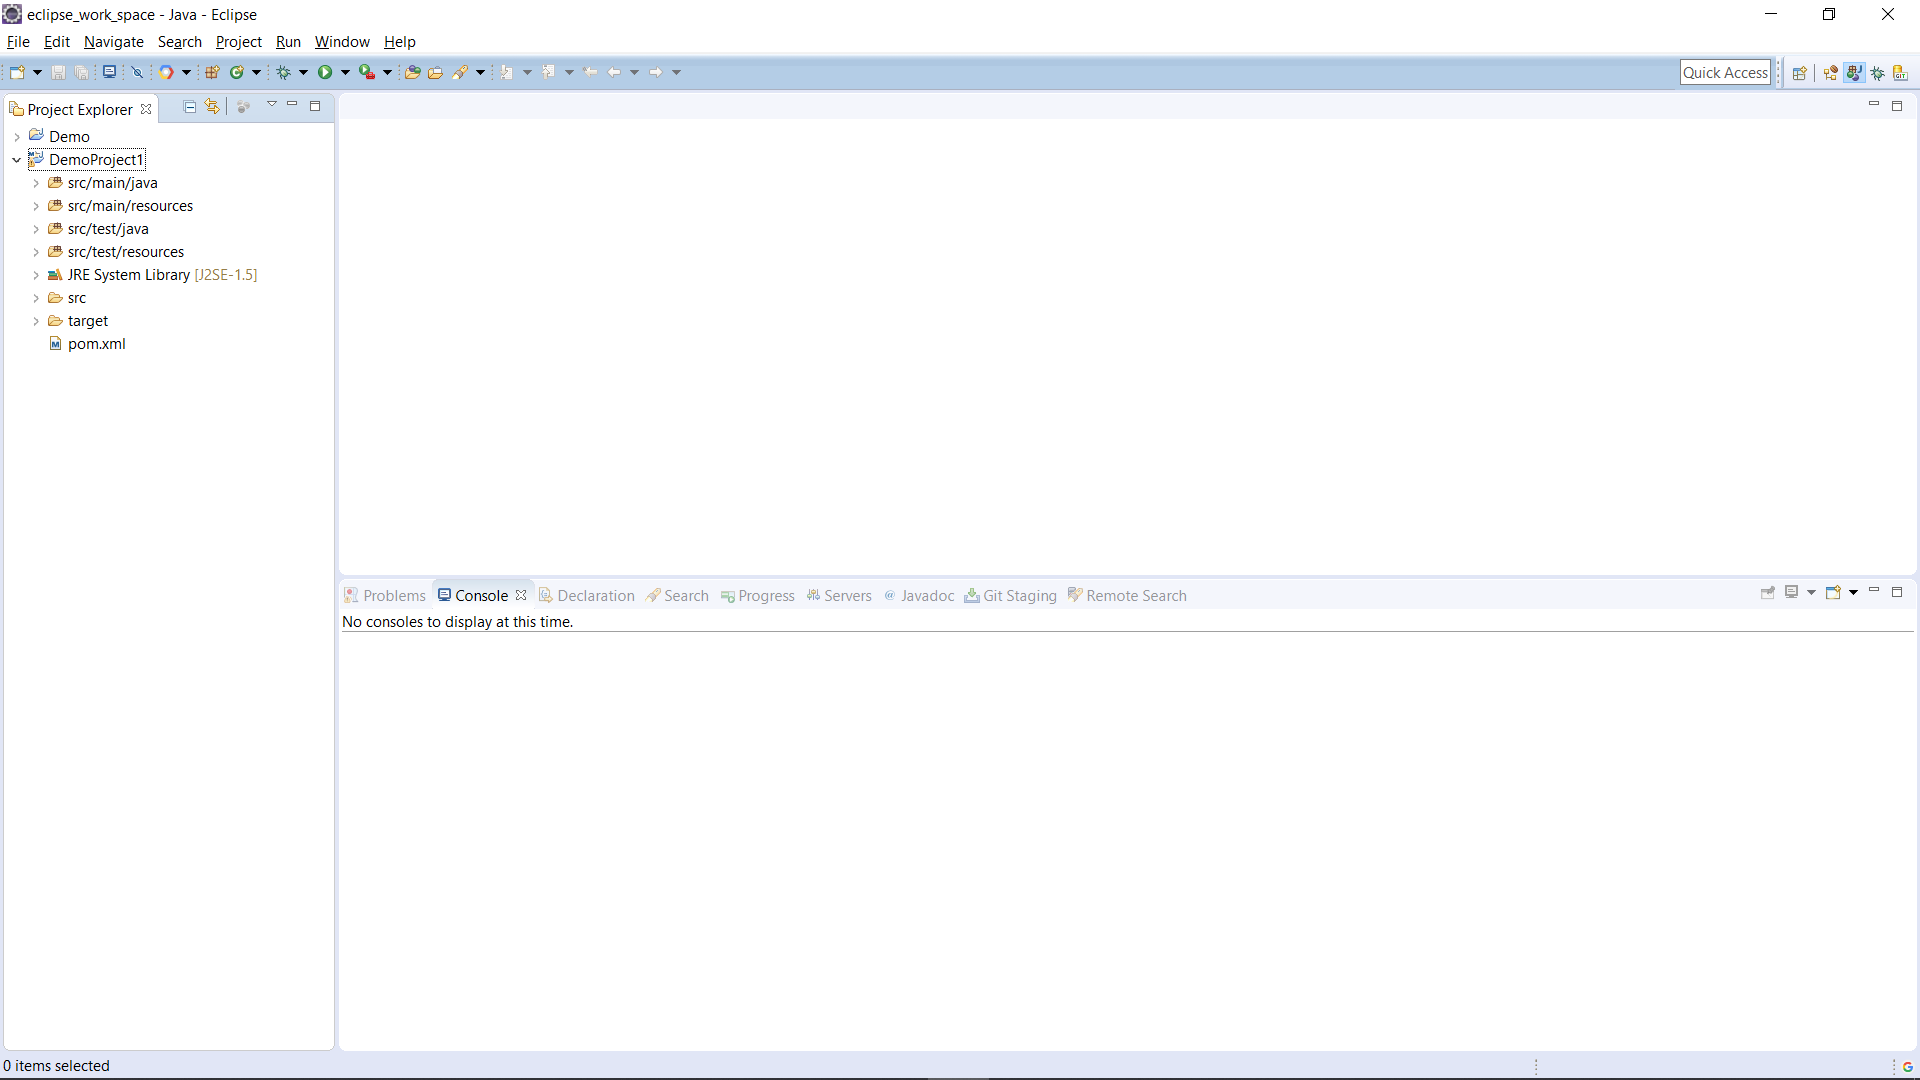Select the src/main/java folder
1920x1080 pixels.
(112, 183)
